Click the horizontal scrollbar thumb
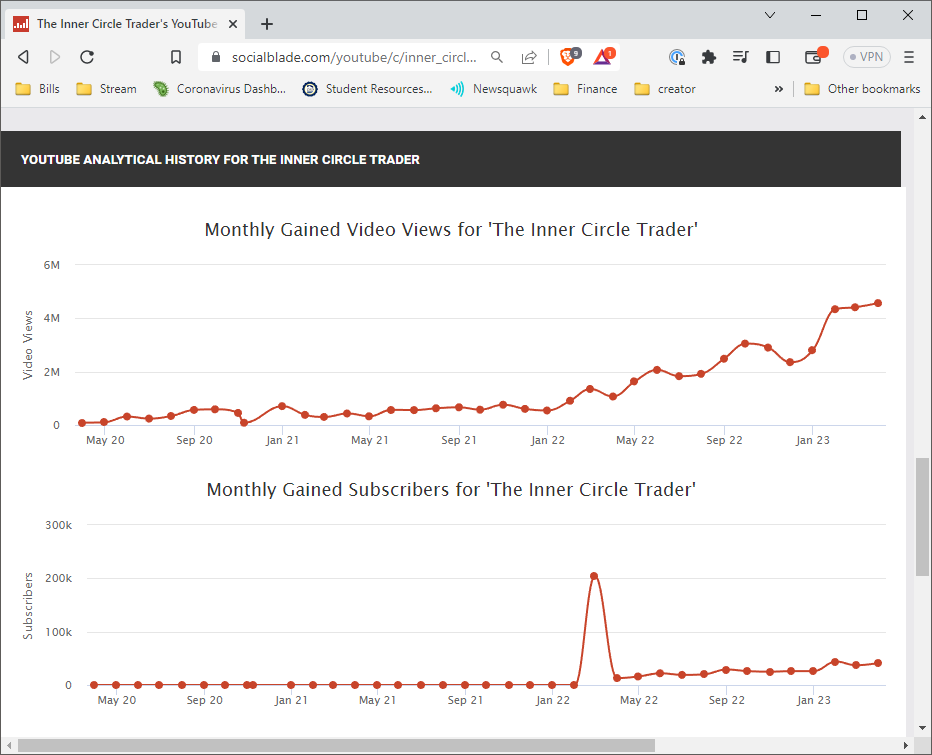Image resolution: width=932 pixels, height=755 pixels. pyautogui.click(x=336, y=745)
